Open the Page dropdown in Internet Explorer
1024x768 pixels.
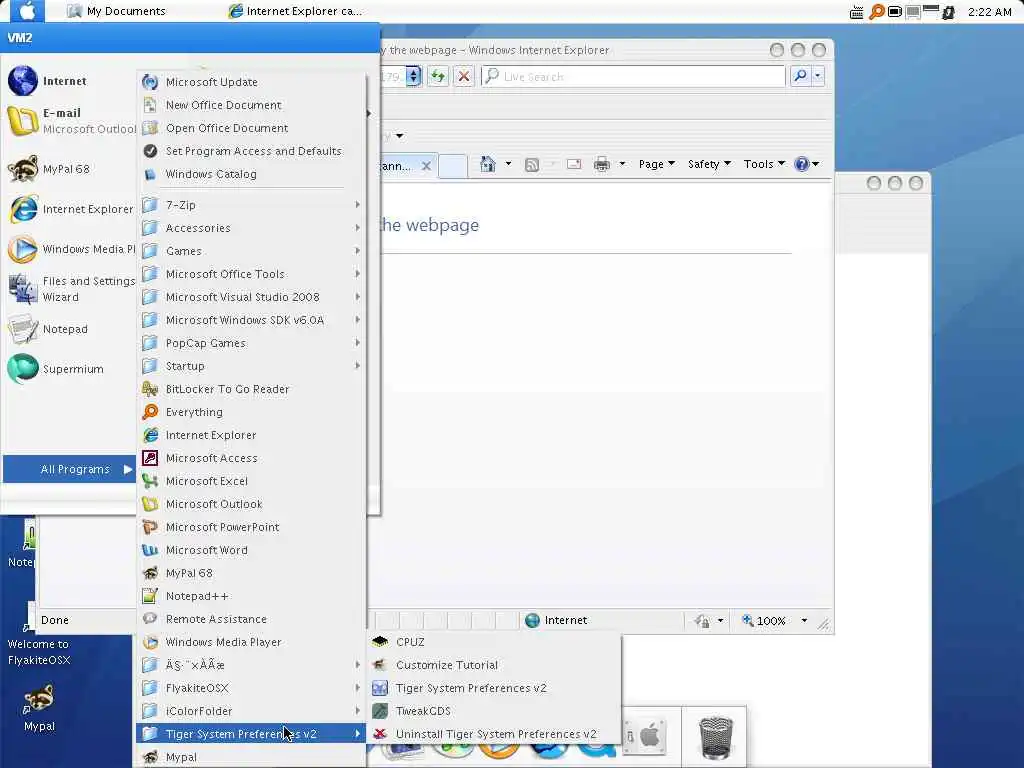(x=656, y=164)
